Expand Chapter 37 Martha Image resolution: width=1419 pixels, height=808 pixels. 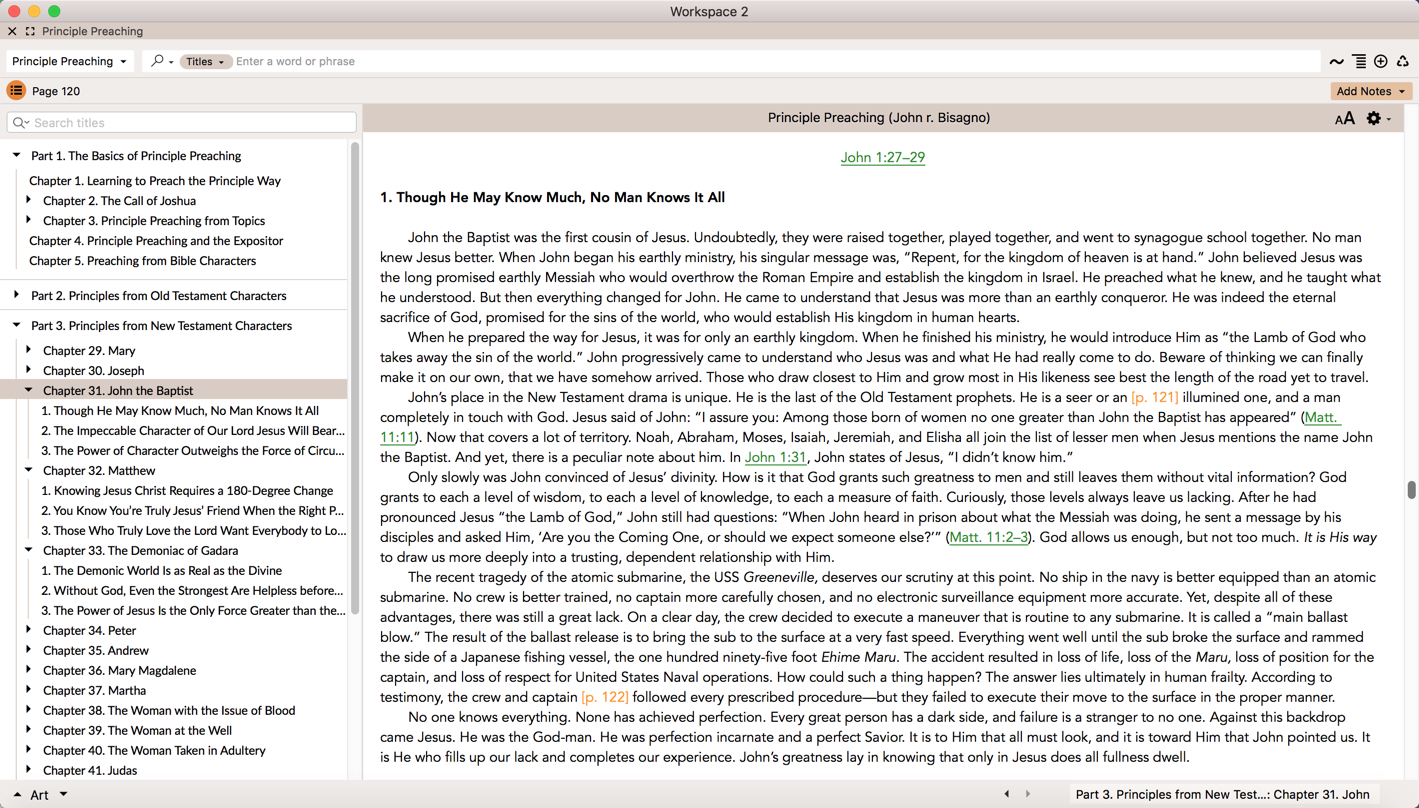click(x=29, y=690)
